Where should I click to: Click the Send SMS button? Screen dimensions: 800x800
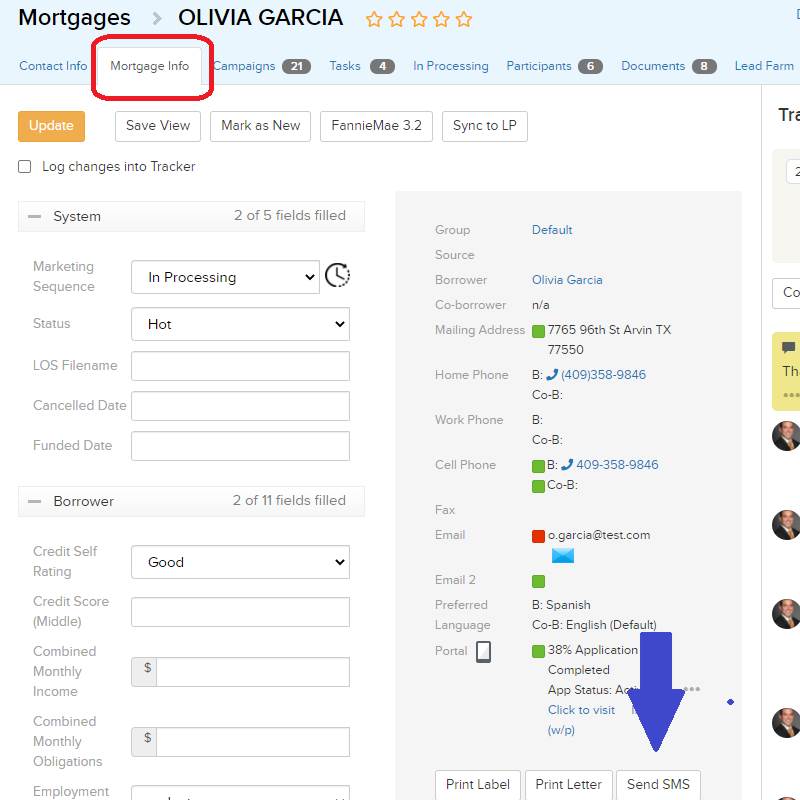658,784
